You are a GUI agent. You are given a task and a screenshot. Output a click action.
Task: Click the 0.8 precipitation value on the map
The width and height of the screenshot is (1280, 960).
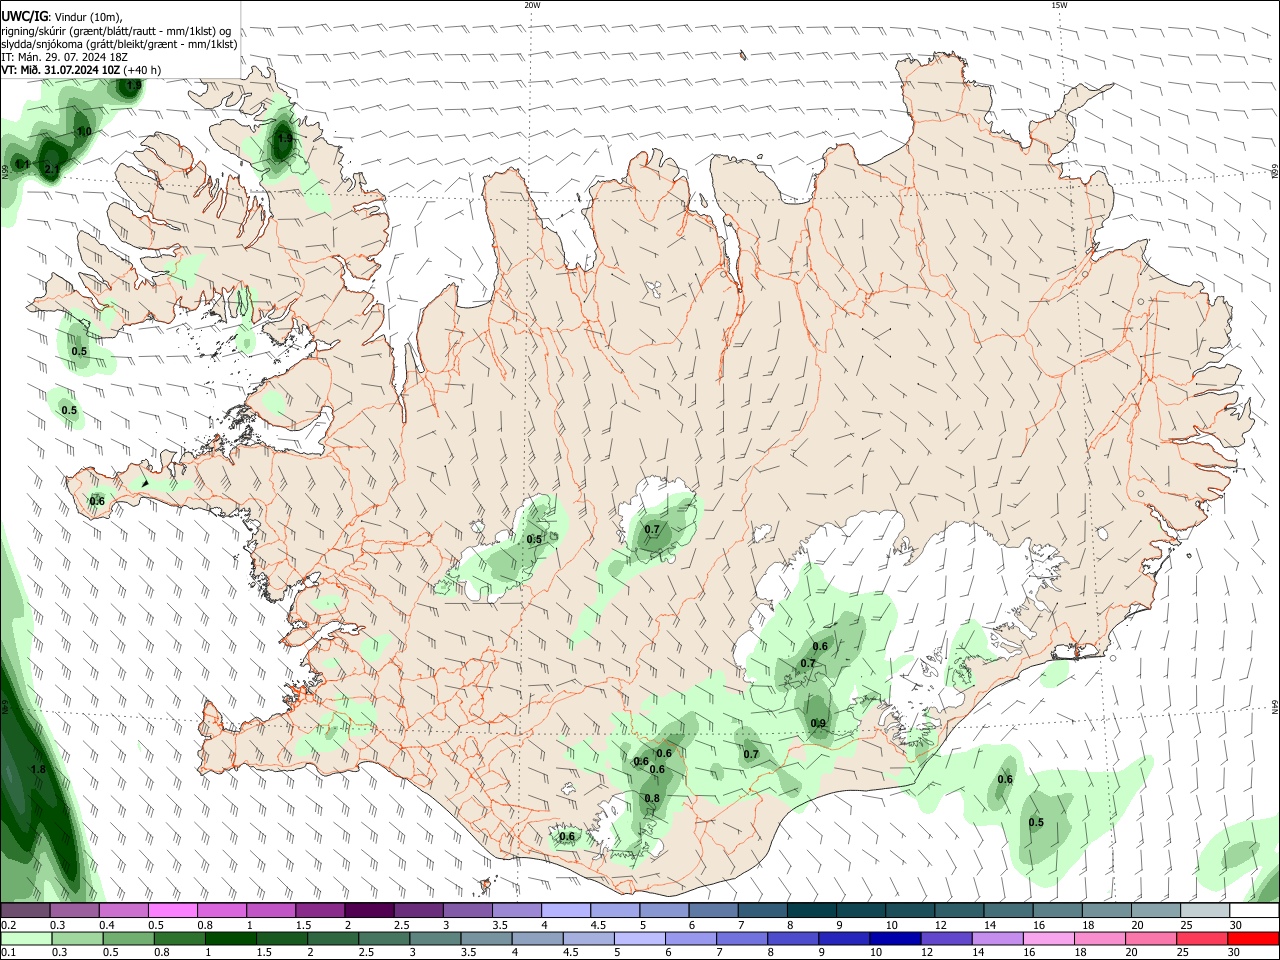pyautogui.click(x=652, y=798)
